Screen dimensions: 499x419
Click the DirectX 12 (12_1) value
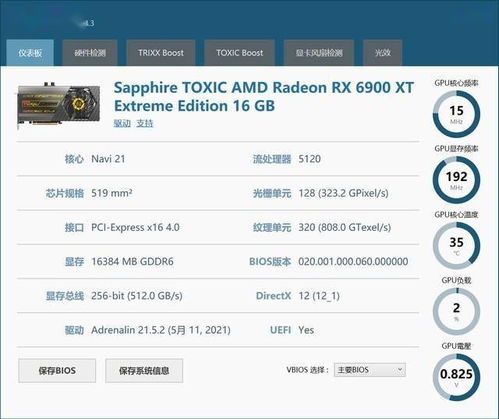click(x=319, y=296)
